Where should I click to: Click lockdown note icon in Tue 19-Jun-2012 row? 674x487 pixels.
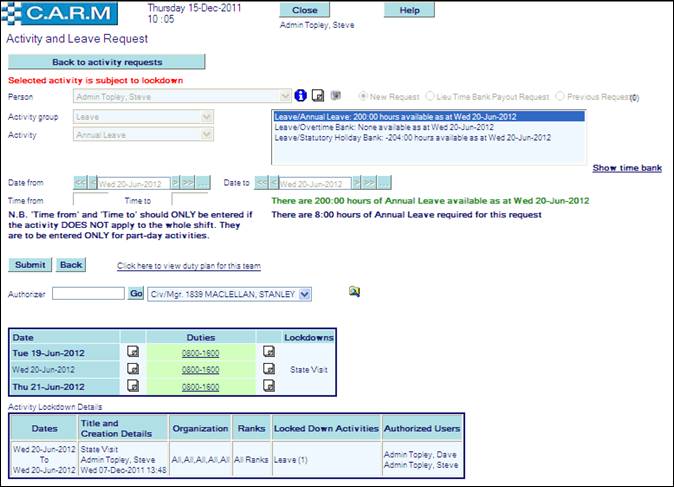(x=268, y=352)
